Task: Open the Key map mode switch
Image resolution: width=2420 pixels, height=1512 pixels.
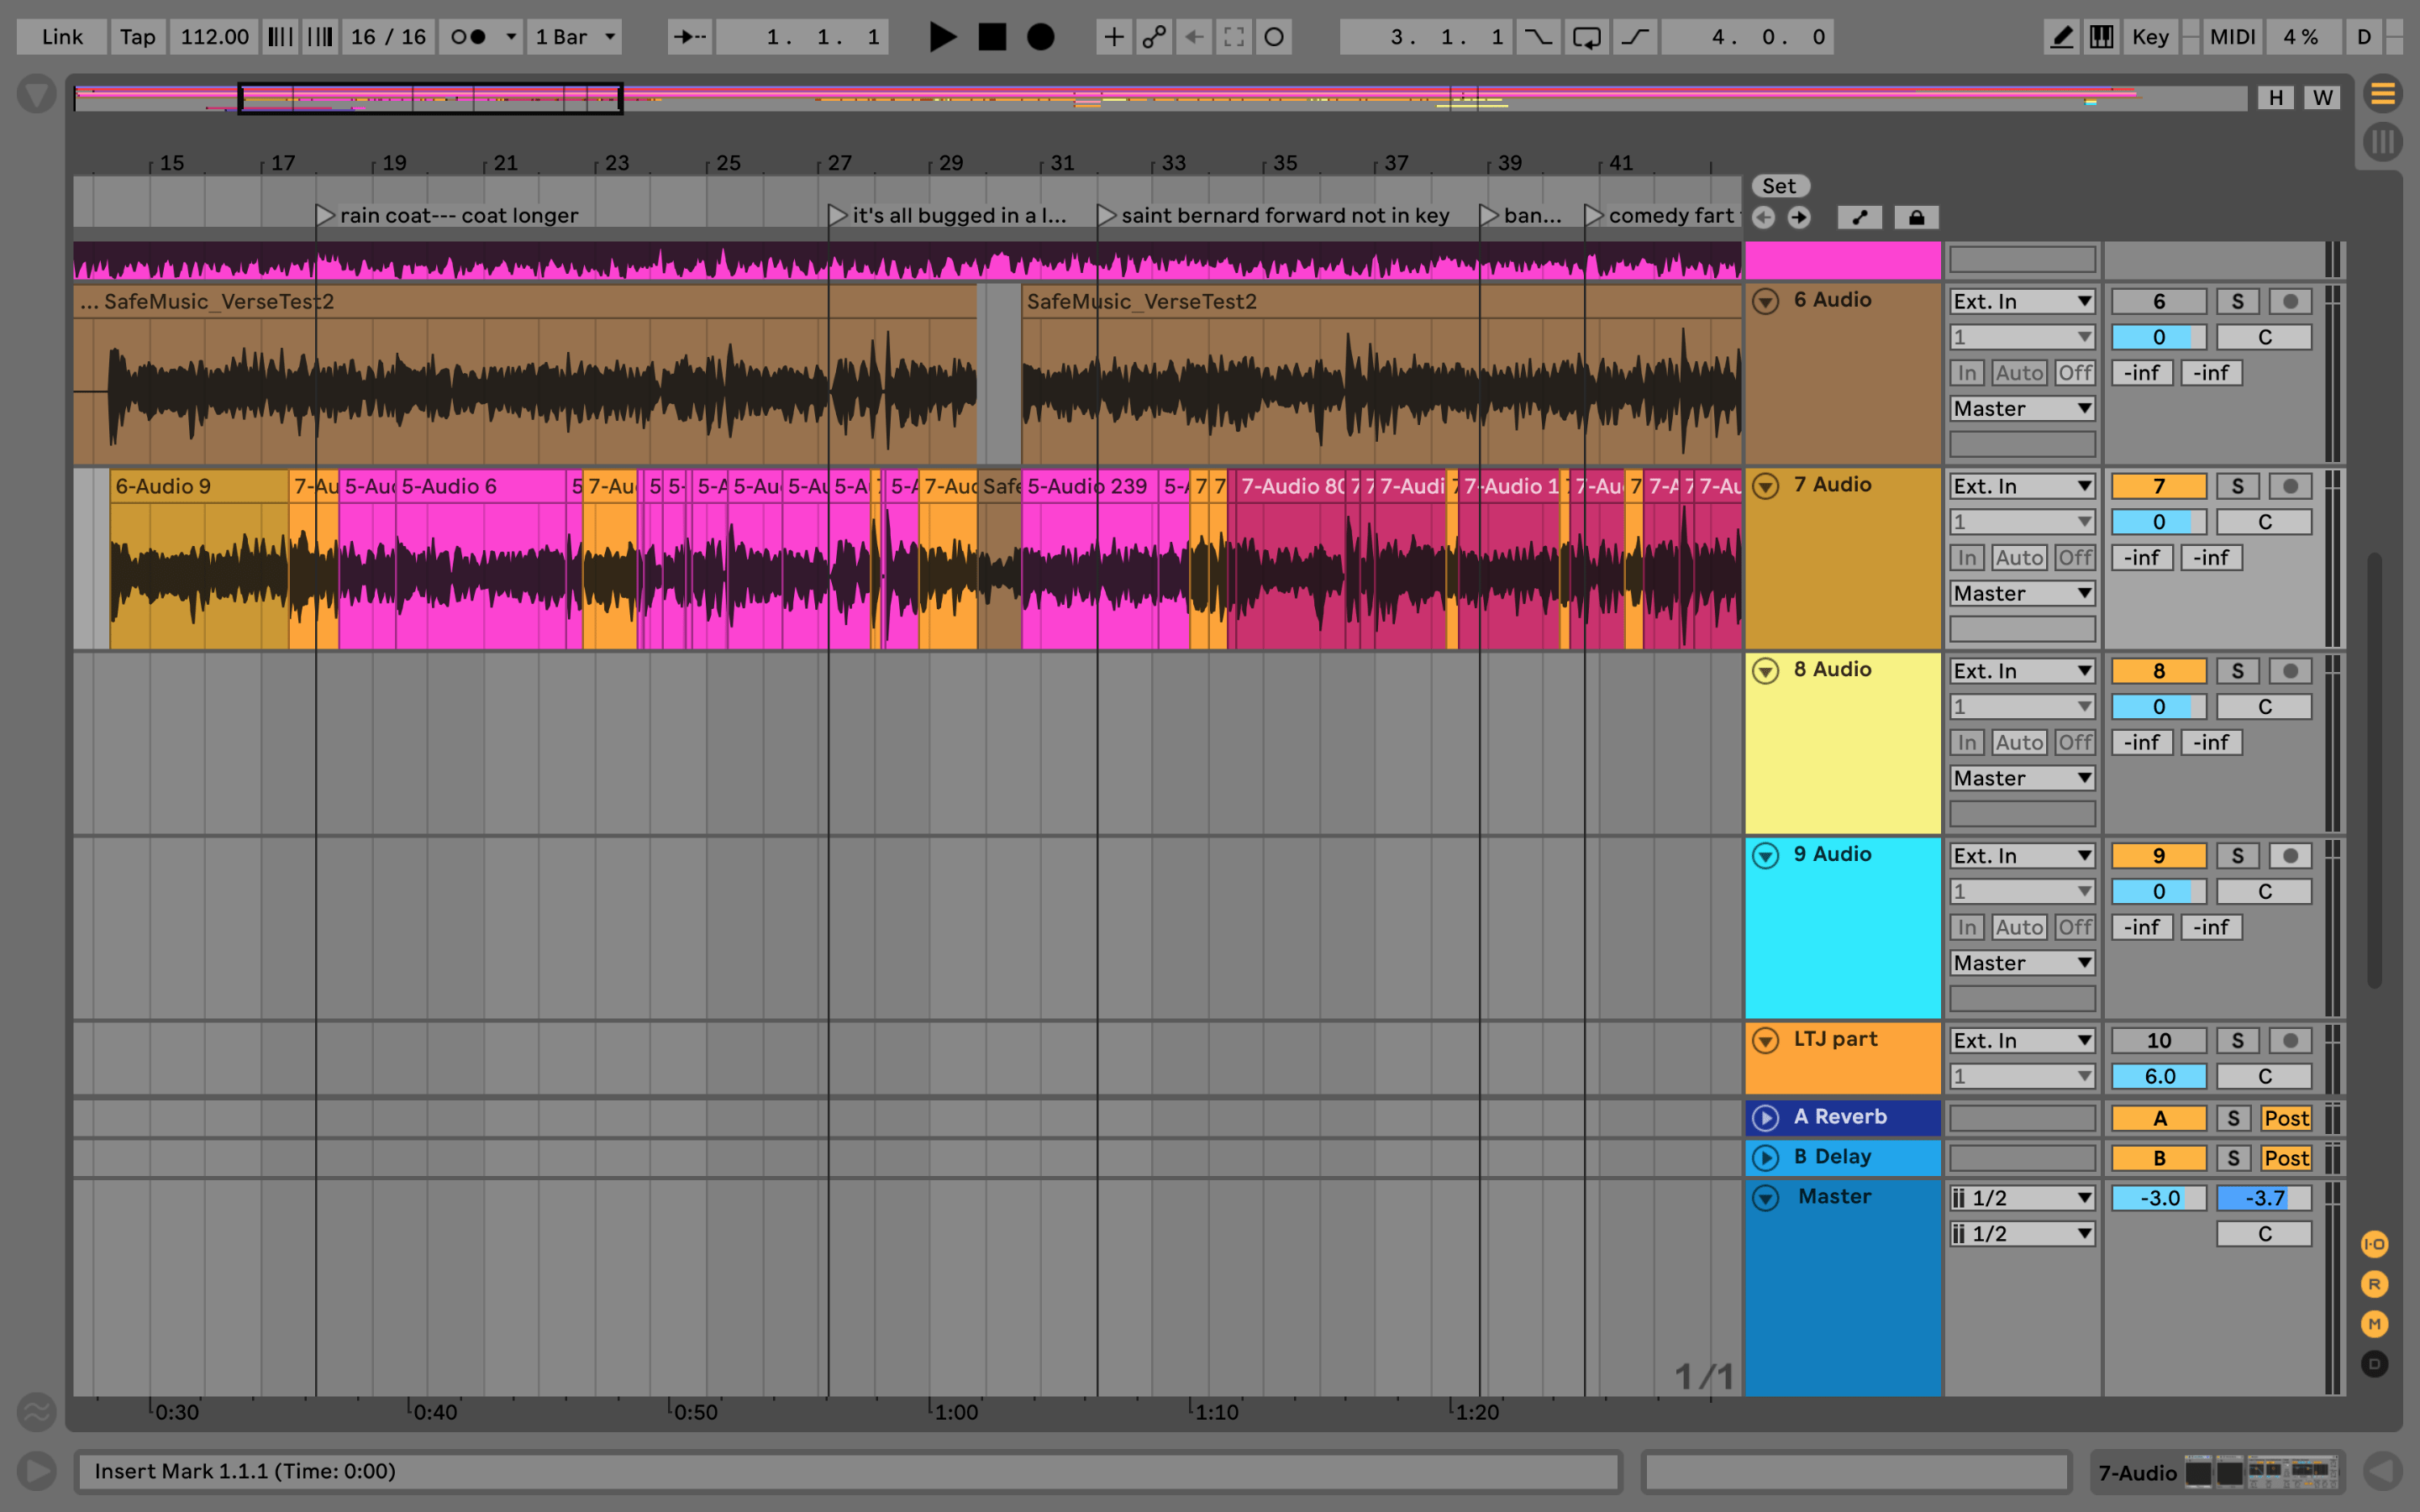Action: point(2149,37)
